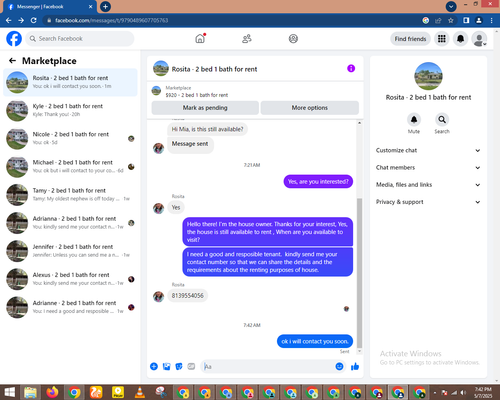Click the Facebook logo
This screenshot has height=400, width=500.
click(x=14, y=39)
